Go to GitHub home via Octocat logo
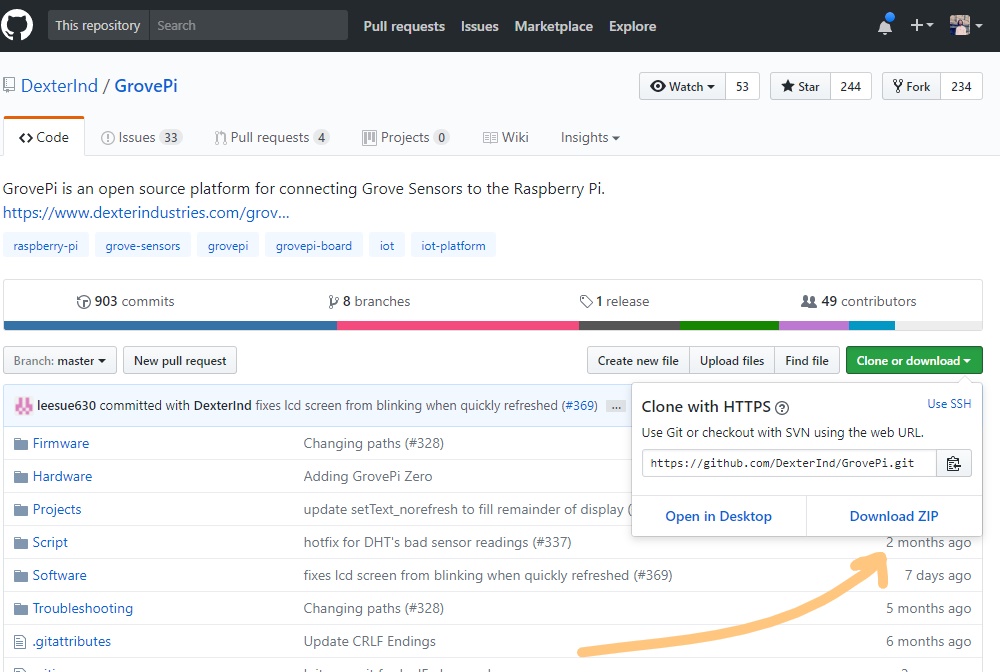1000x672 pixels. click(17, 26)
